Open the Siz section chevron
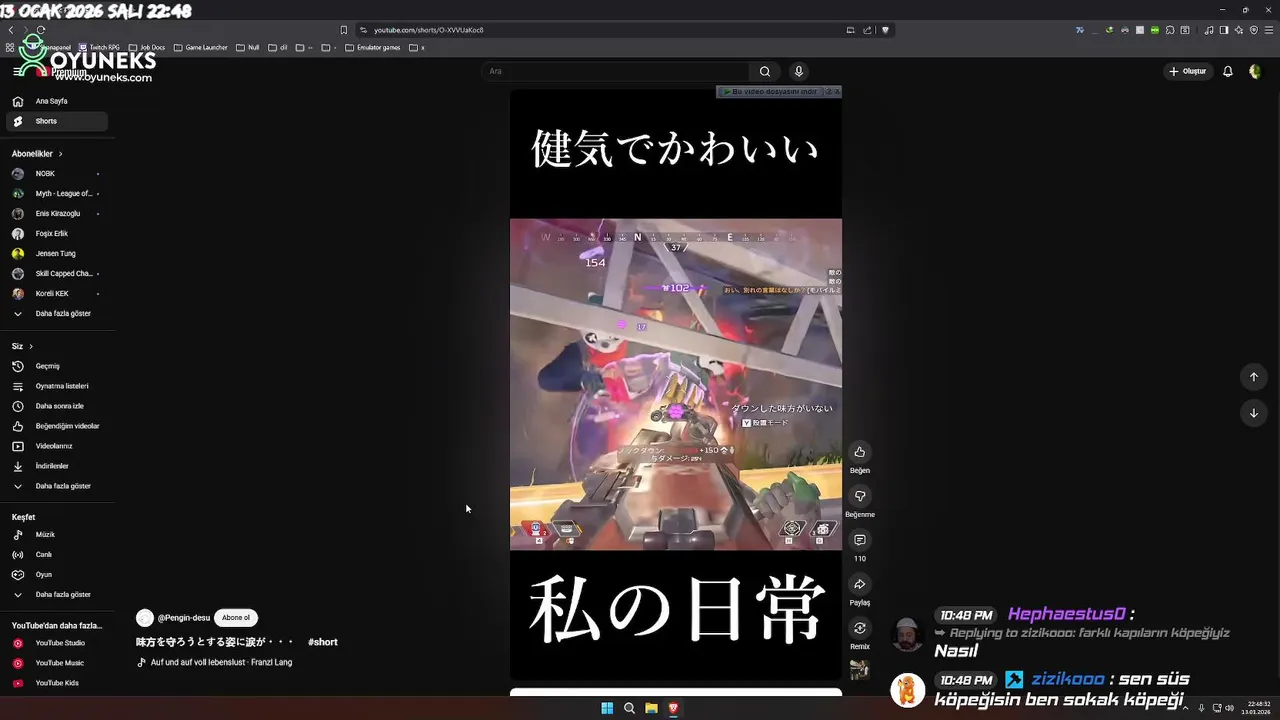The height and width of the screenshot is (720, 1280). click(31, 346)
